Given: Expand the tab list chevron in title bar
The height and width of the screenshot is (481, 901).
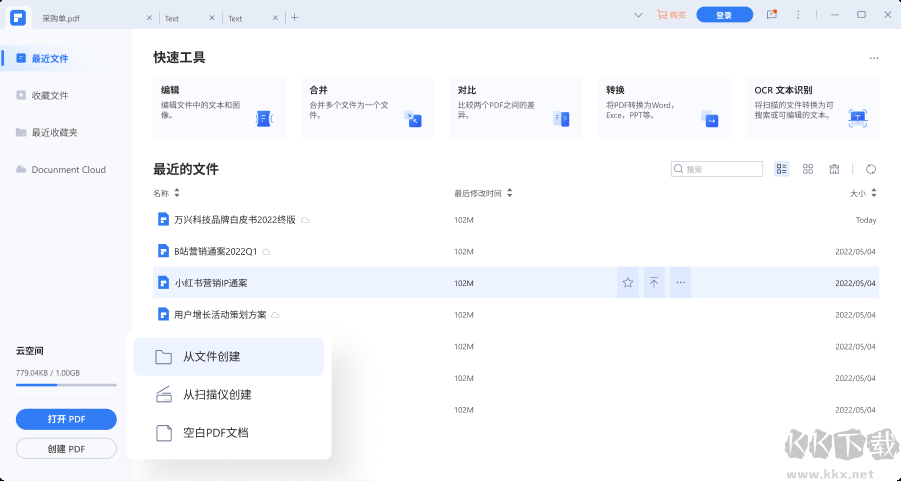Looking at the screenshot, I should (x=638, y=15).
